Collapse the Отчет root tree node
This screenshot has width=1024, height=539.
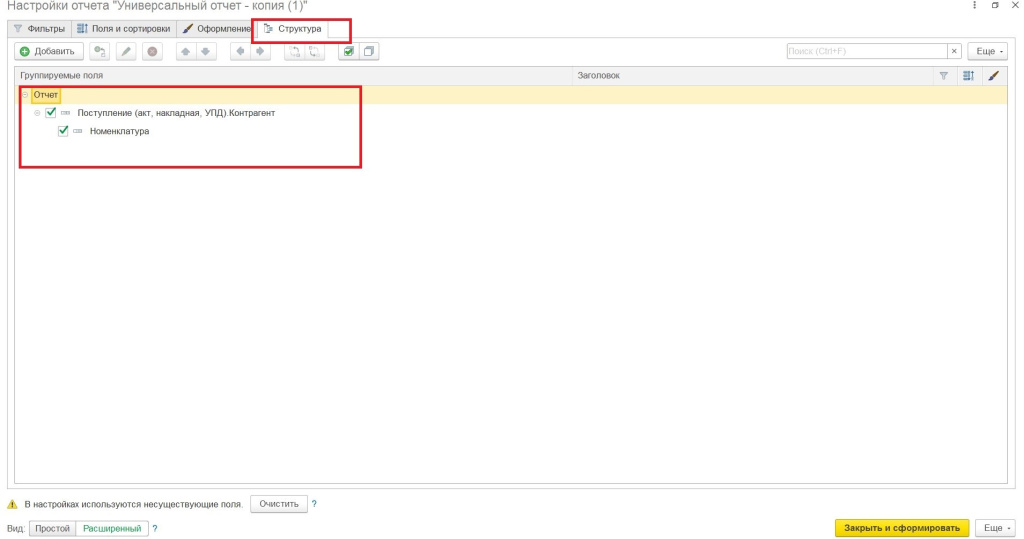pos(26,95)
